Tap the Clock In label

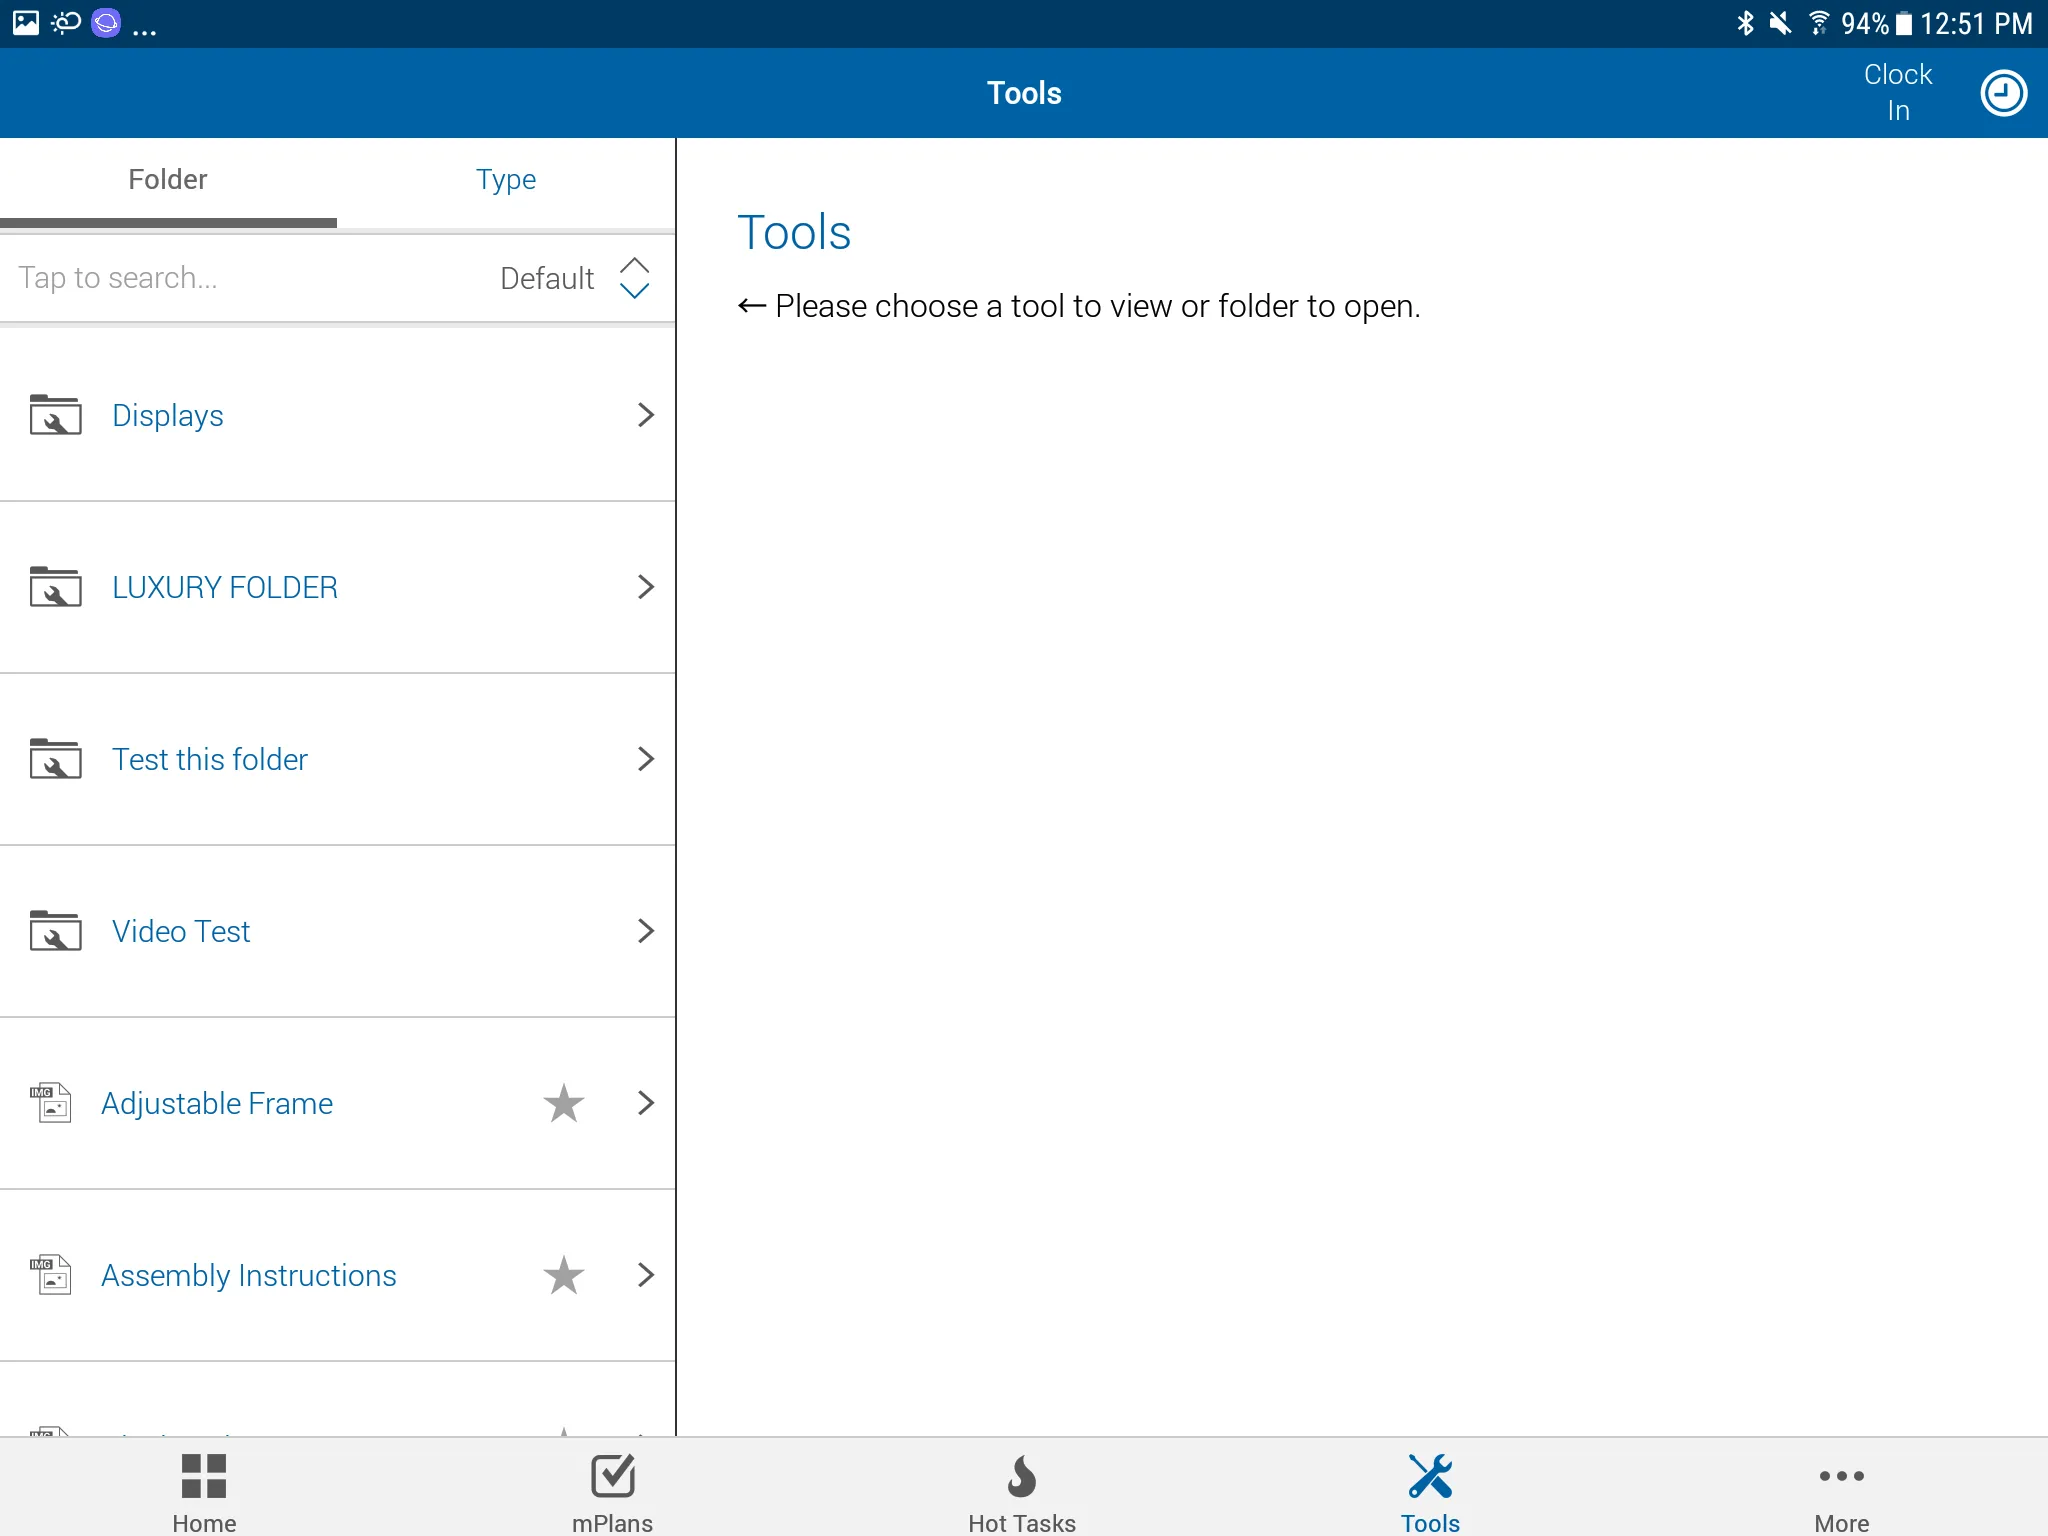coord(1897,92)
